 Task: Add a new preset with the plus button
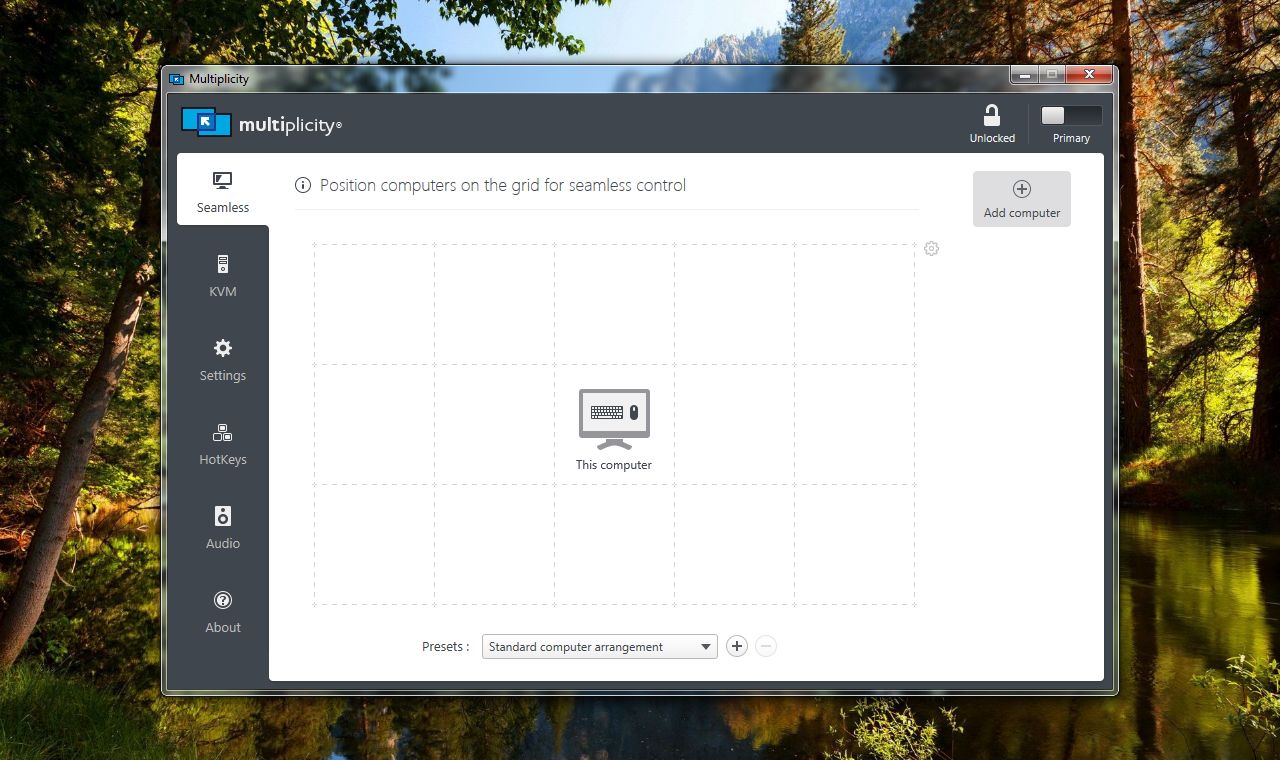[x=737, y=646]
